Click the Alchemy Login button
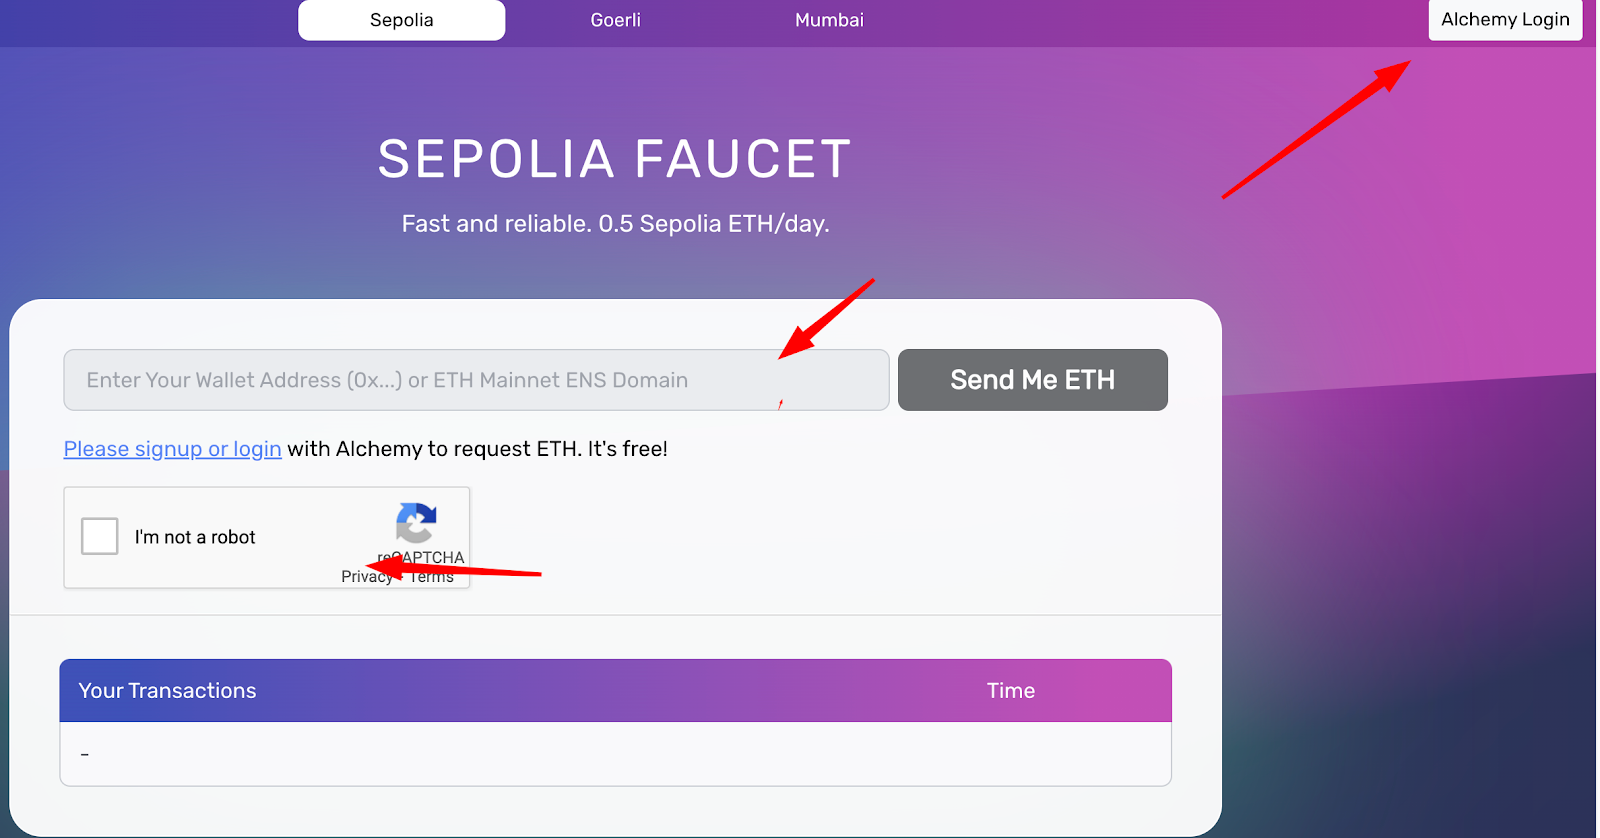Viewport: 1600px width, 838px height. tap(1505, 20)
